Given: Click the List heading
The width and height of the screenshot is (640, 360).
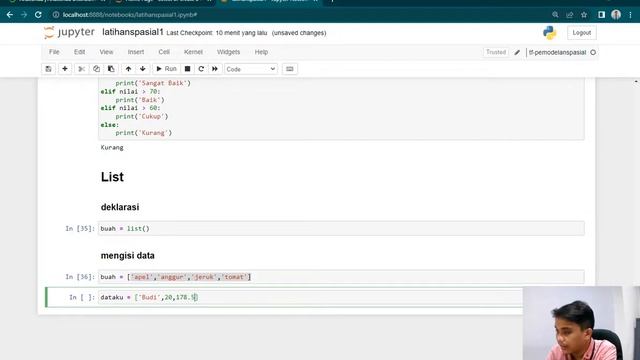Looking at the screenshot, I should 112,177.
